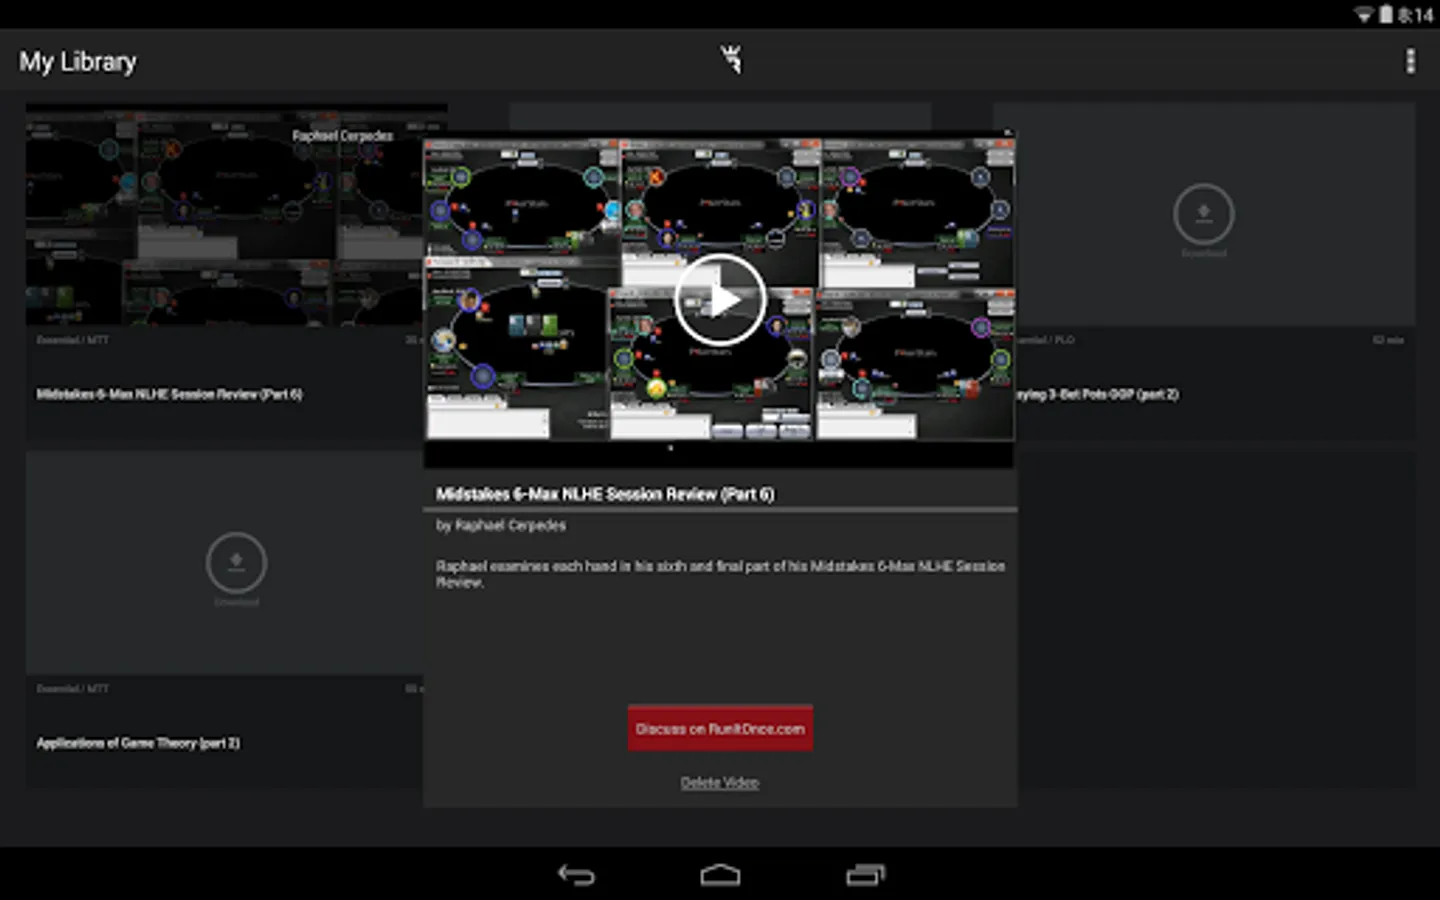Download the 3-Bet Pots OOP video
This screenshot has width=1440, height=900.
(1203, 214)
